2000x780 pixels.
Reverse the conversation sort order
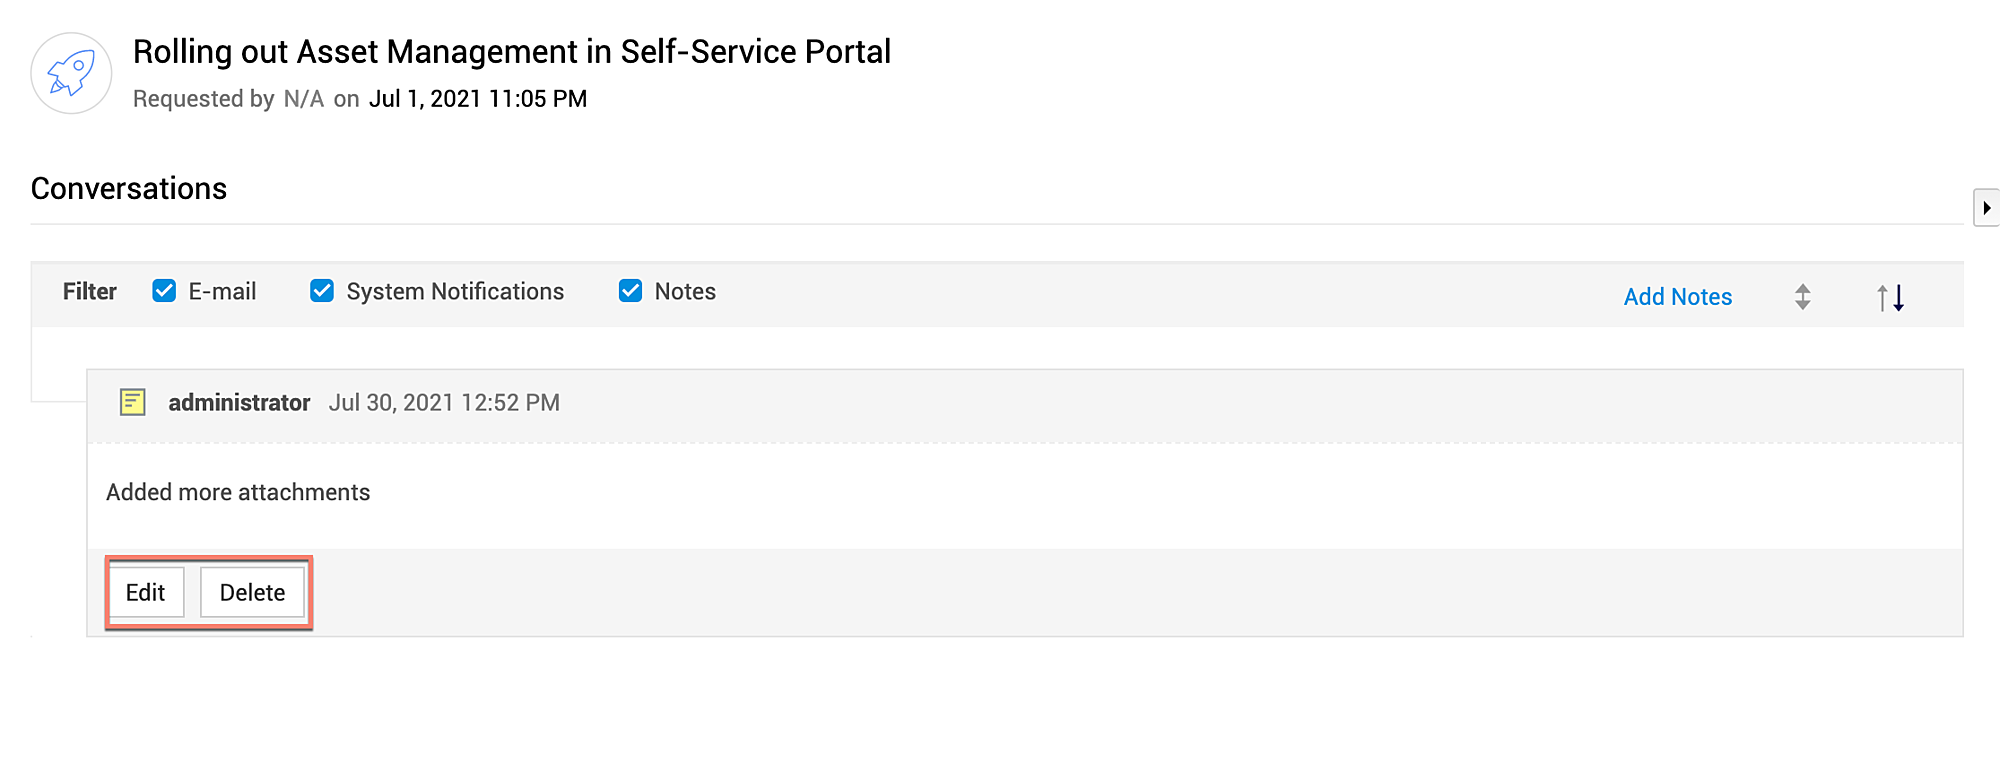1890,297
